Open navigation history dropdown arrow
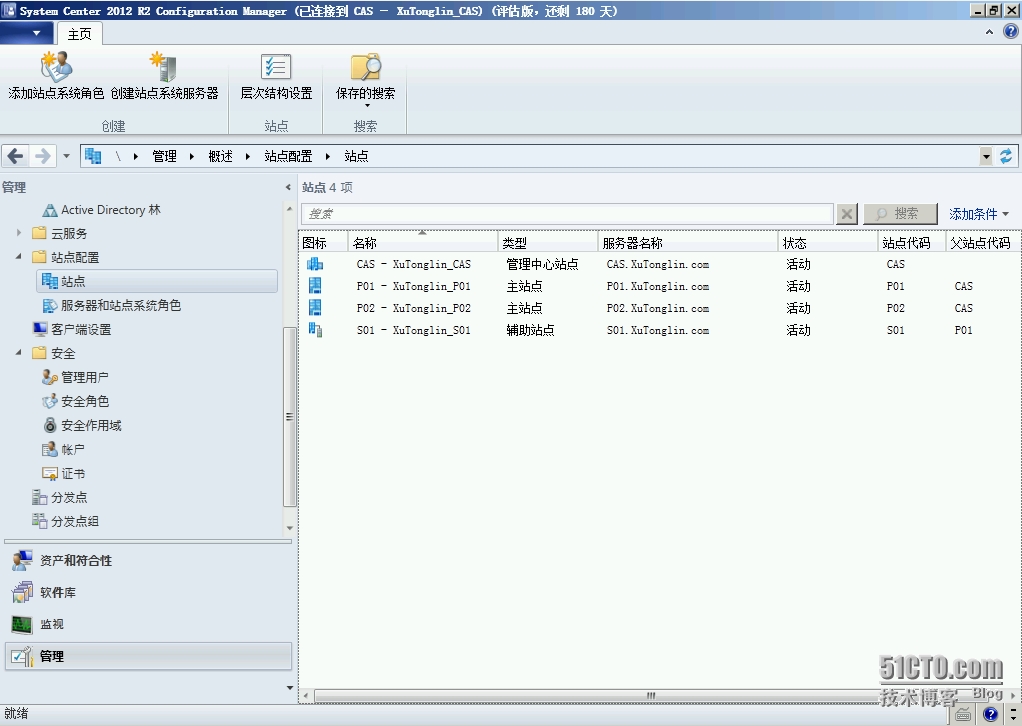The image size is (1022, 726). pyautogui.click(x=66, y=156)
